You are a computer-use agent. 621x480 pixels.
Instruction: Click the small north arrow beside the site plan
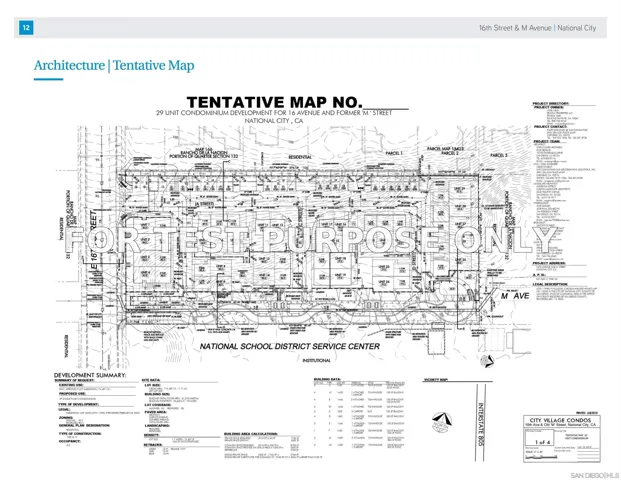487,360
